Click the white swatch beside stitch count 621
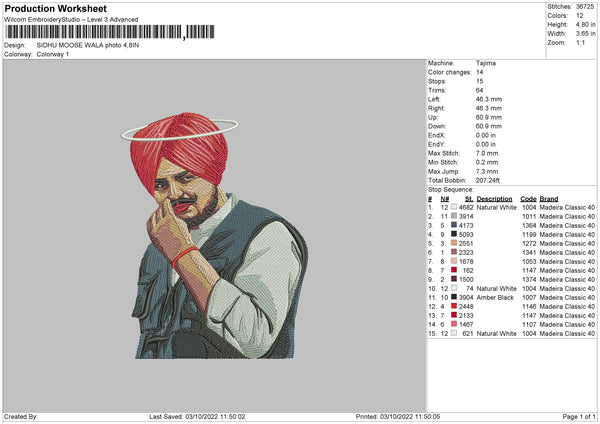The image size is (600, 424). pyautogui.click(x=454, y=333)
